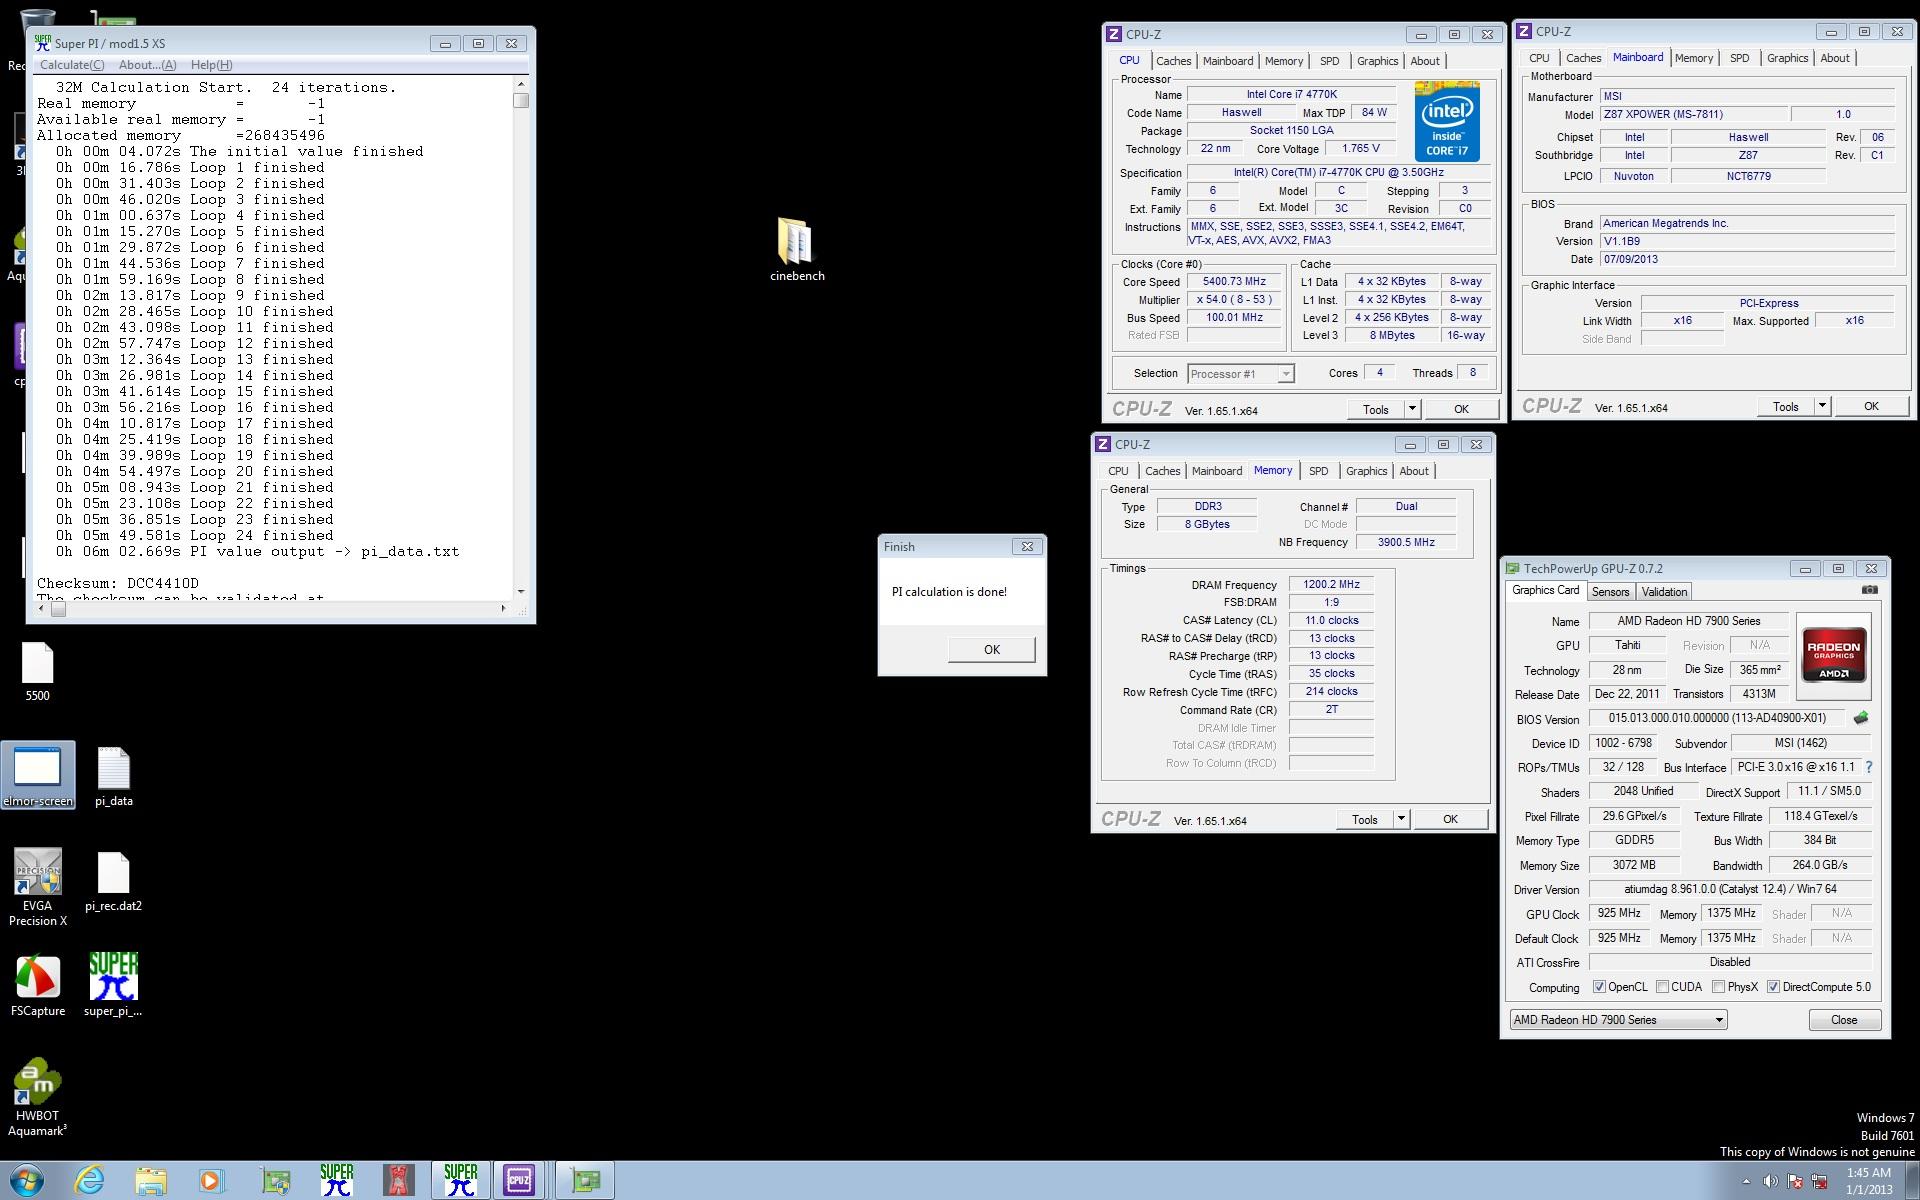Switch to the Validation tab in GPU-Z
Image resolution: width=1920 pixels, height=1200 pixels.
point(1664,592)
